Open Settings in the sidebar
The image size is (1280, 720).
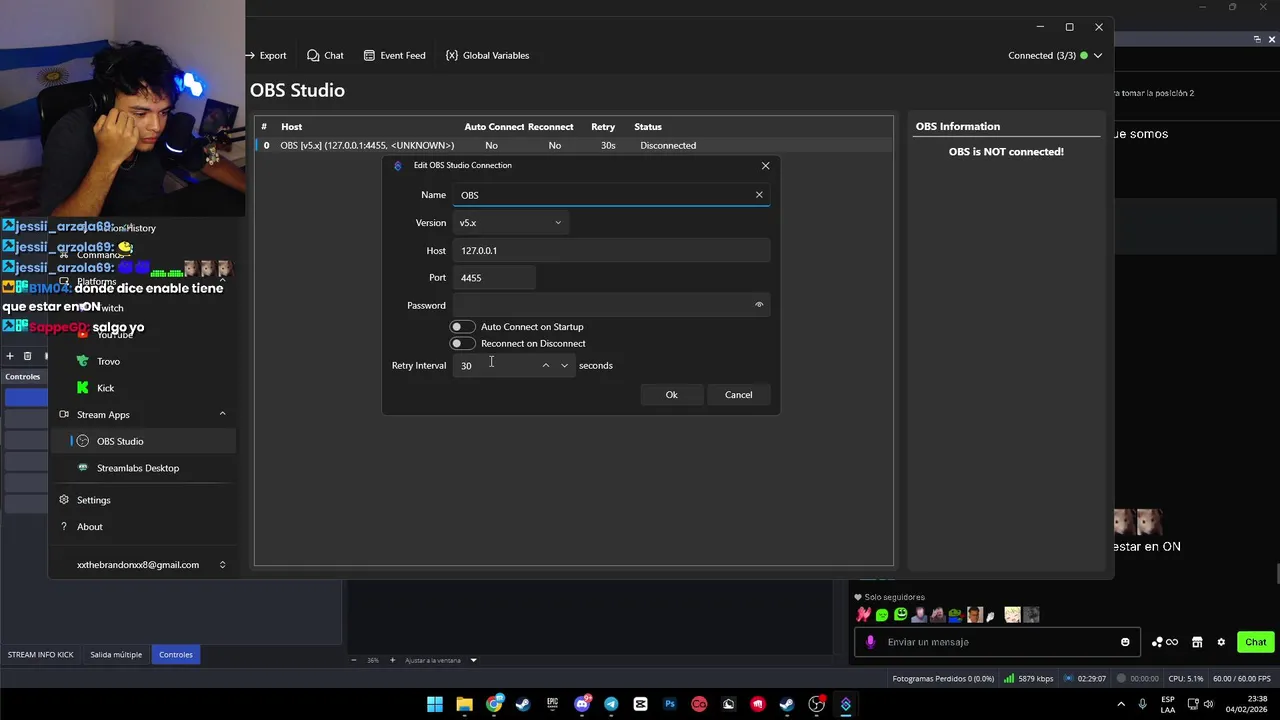pos(93,500)
